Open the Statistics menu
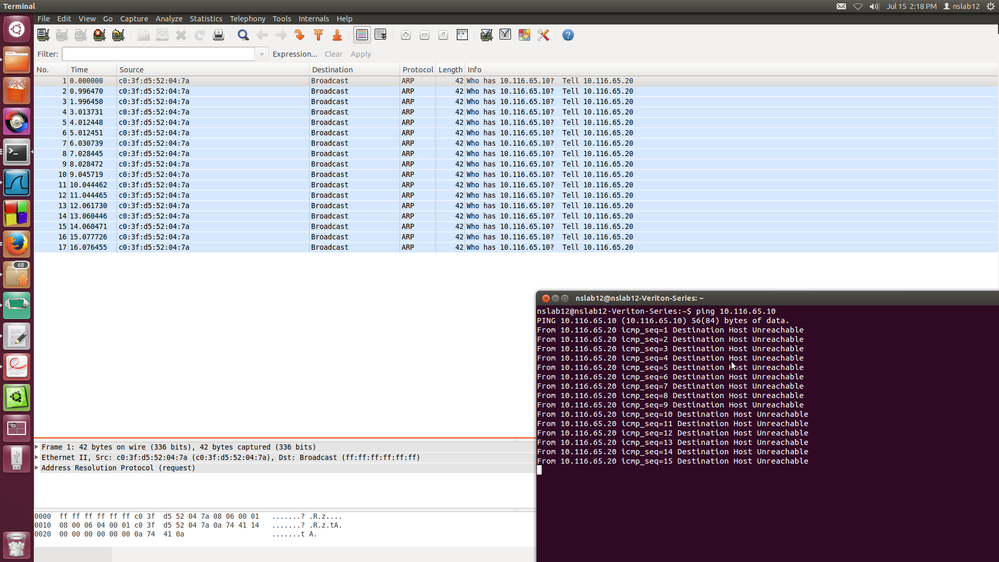 coord(206,18)
